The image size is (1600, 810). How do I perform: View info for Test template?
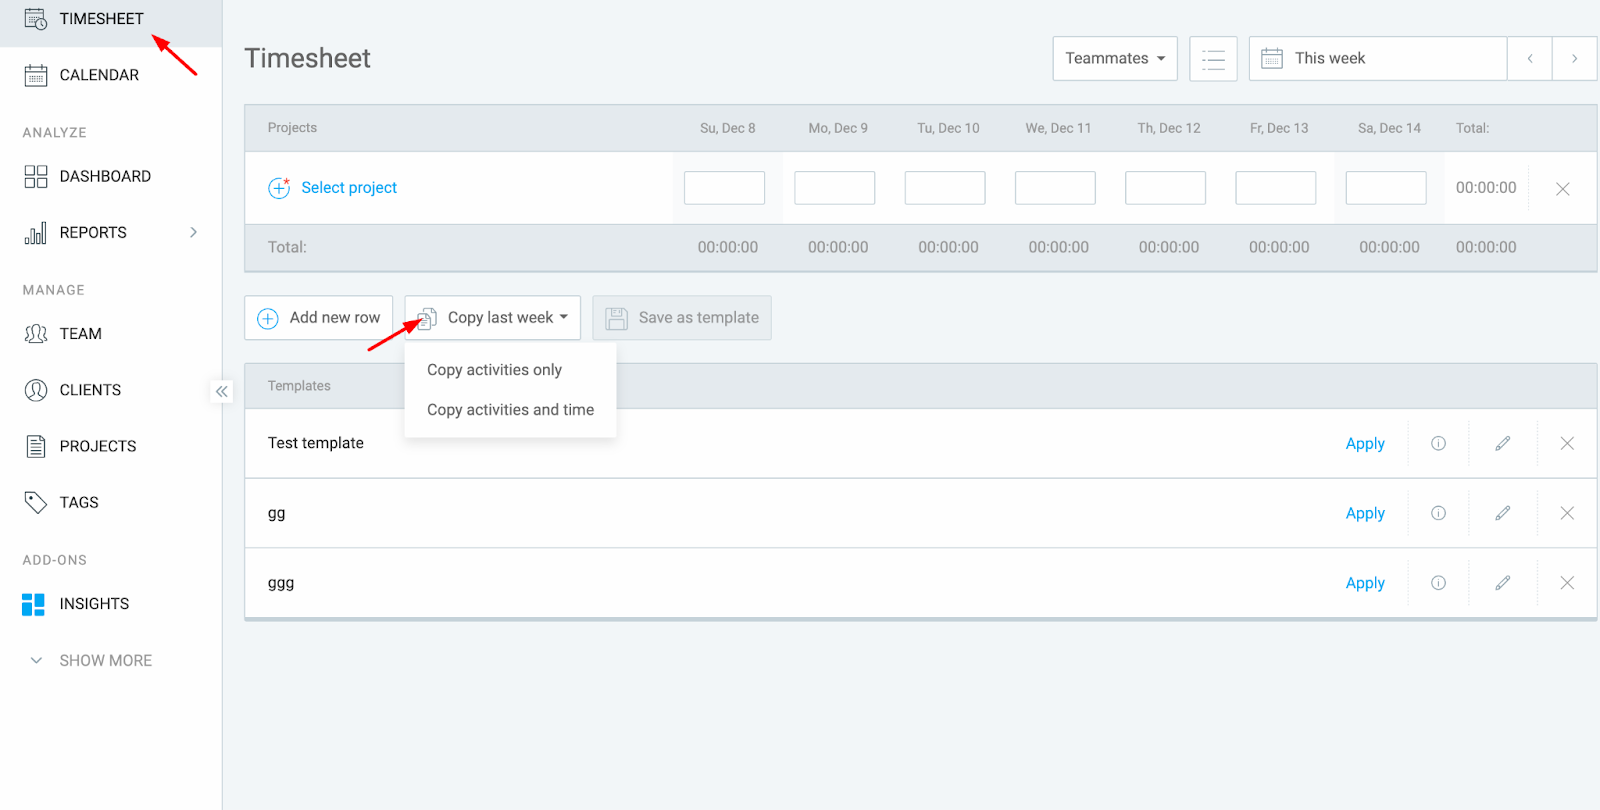click(x=1438, y=443)
